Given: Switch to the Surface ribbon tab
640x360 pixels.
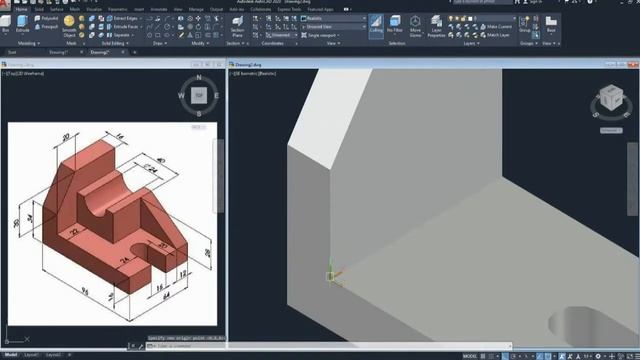Looking at the screenshot, I should pos(57,9).
